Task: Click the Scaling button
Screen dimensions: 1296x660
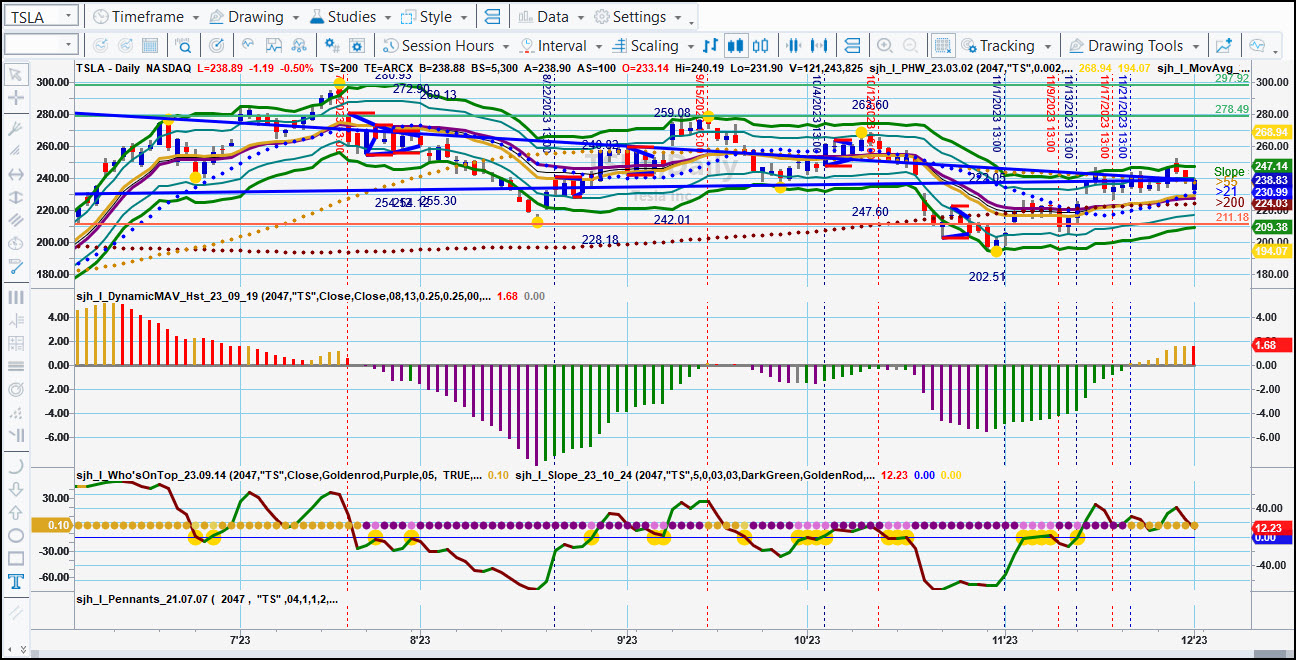Action: pyautogui.click(x=645, y=45)
